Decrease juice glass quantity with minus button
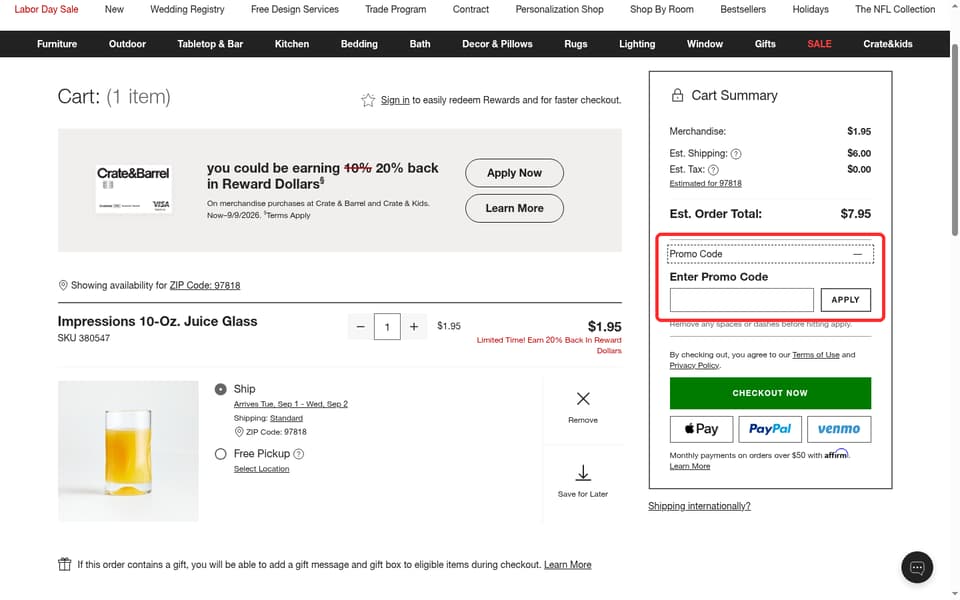Screen dimensions: 960x600 click(361, 326)
